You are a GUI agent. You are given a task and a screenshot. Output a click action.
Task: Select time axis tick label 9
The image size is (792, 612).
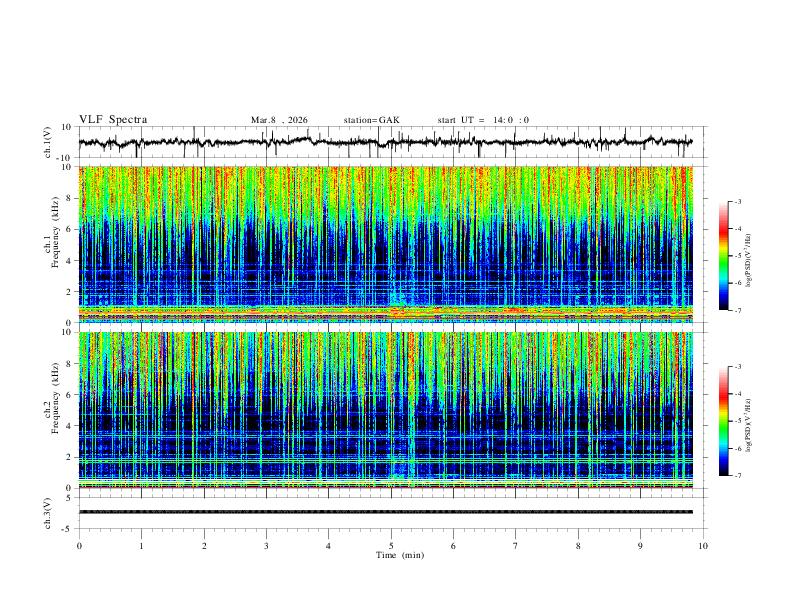640,546
